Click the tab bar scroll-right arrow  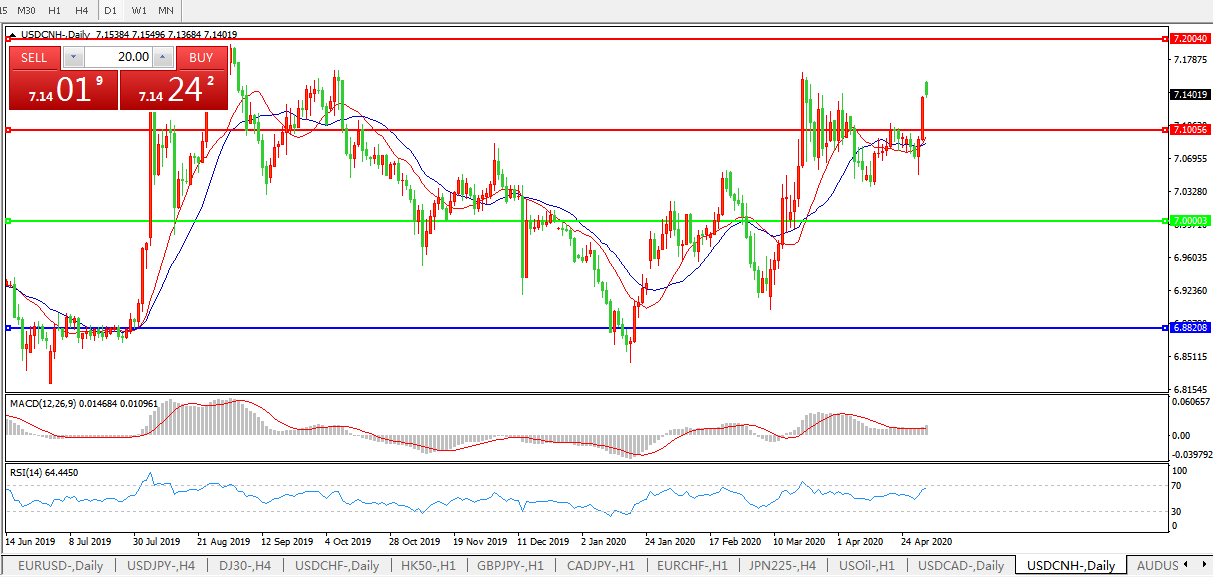tap(1202, 566)
